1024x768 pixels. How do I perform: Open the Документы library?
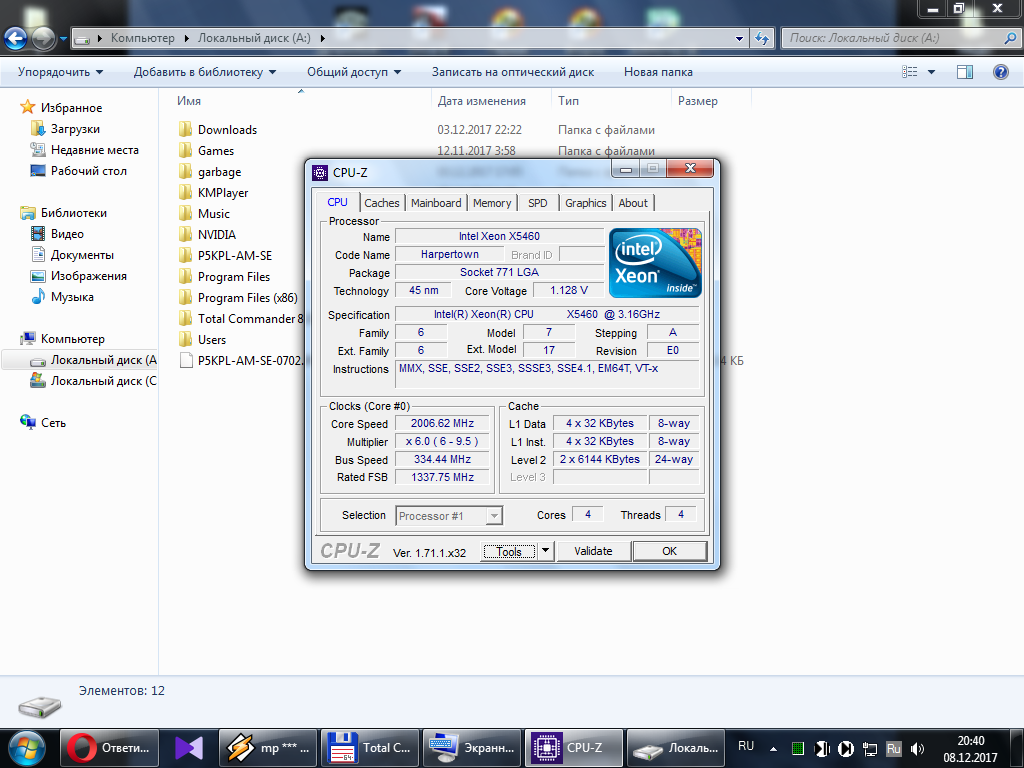82,255
